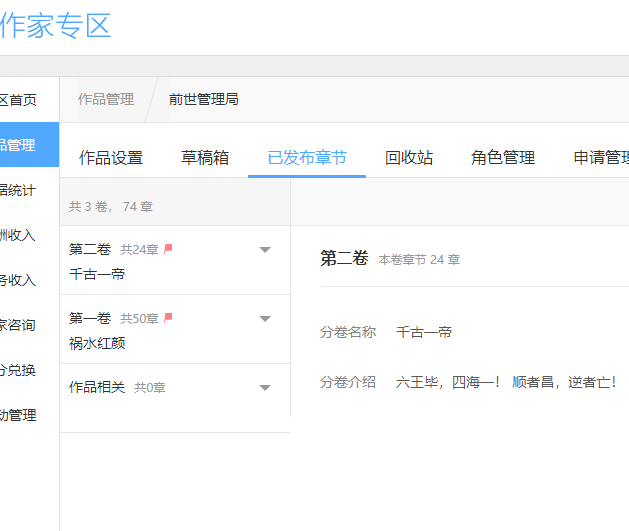This screenshot has width=629, height=531.
Task: Click the 前世管理局 breadcrumb title
Action: pyautogui.click(x=204, y=99)
